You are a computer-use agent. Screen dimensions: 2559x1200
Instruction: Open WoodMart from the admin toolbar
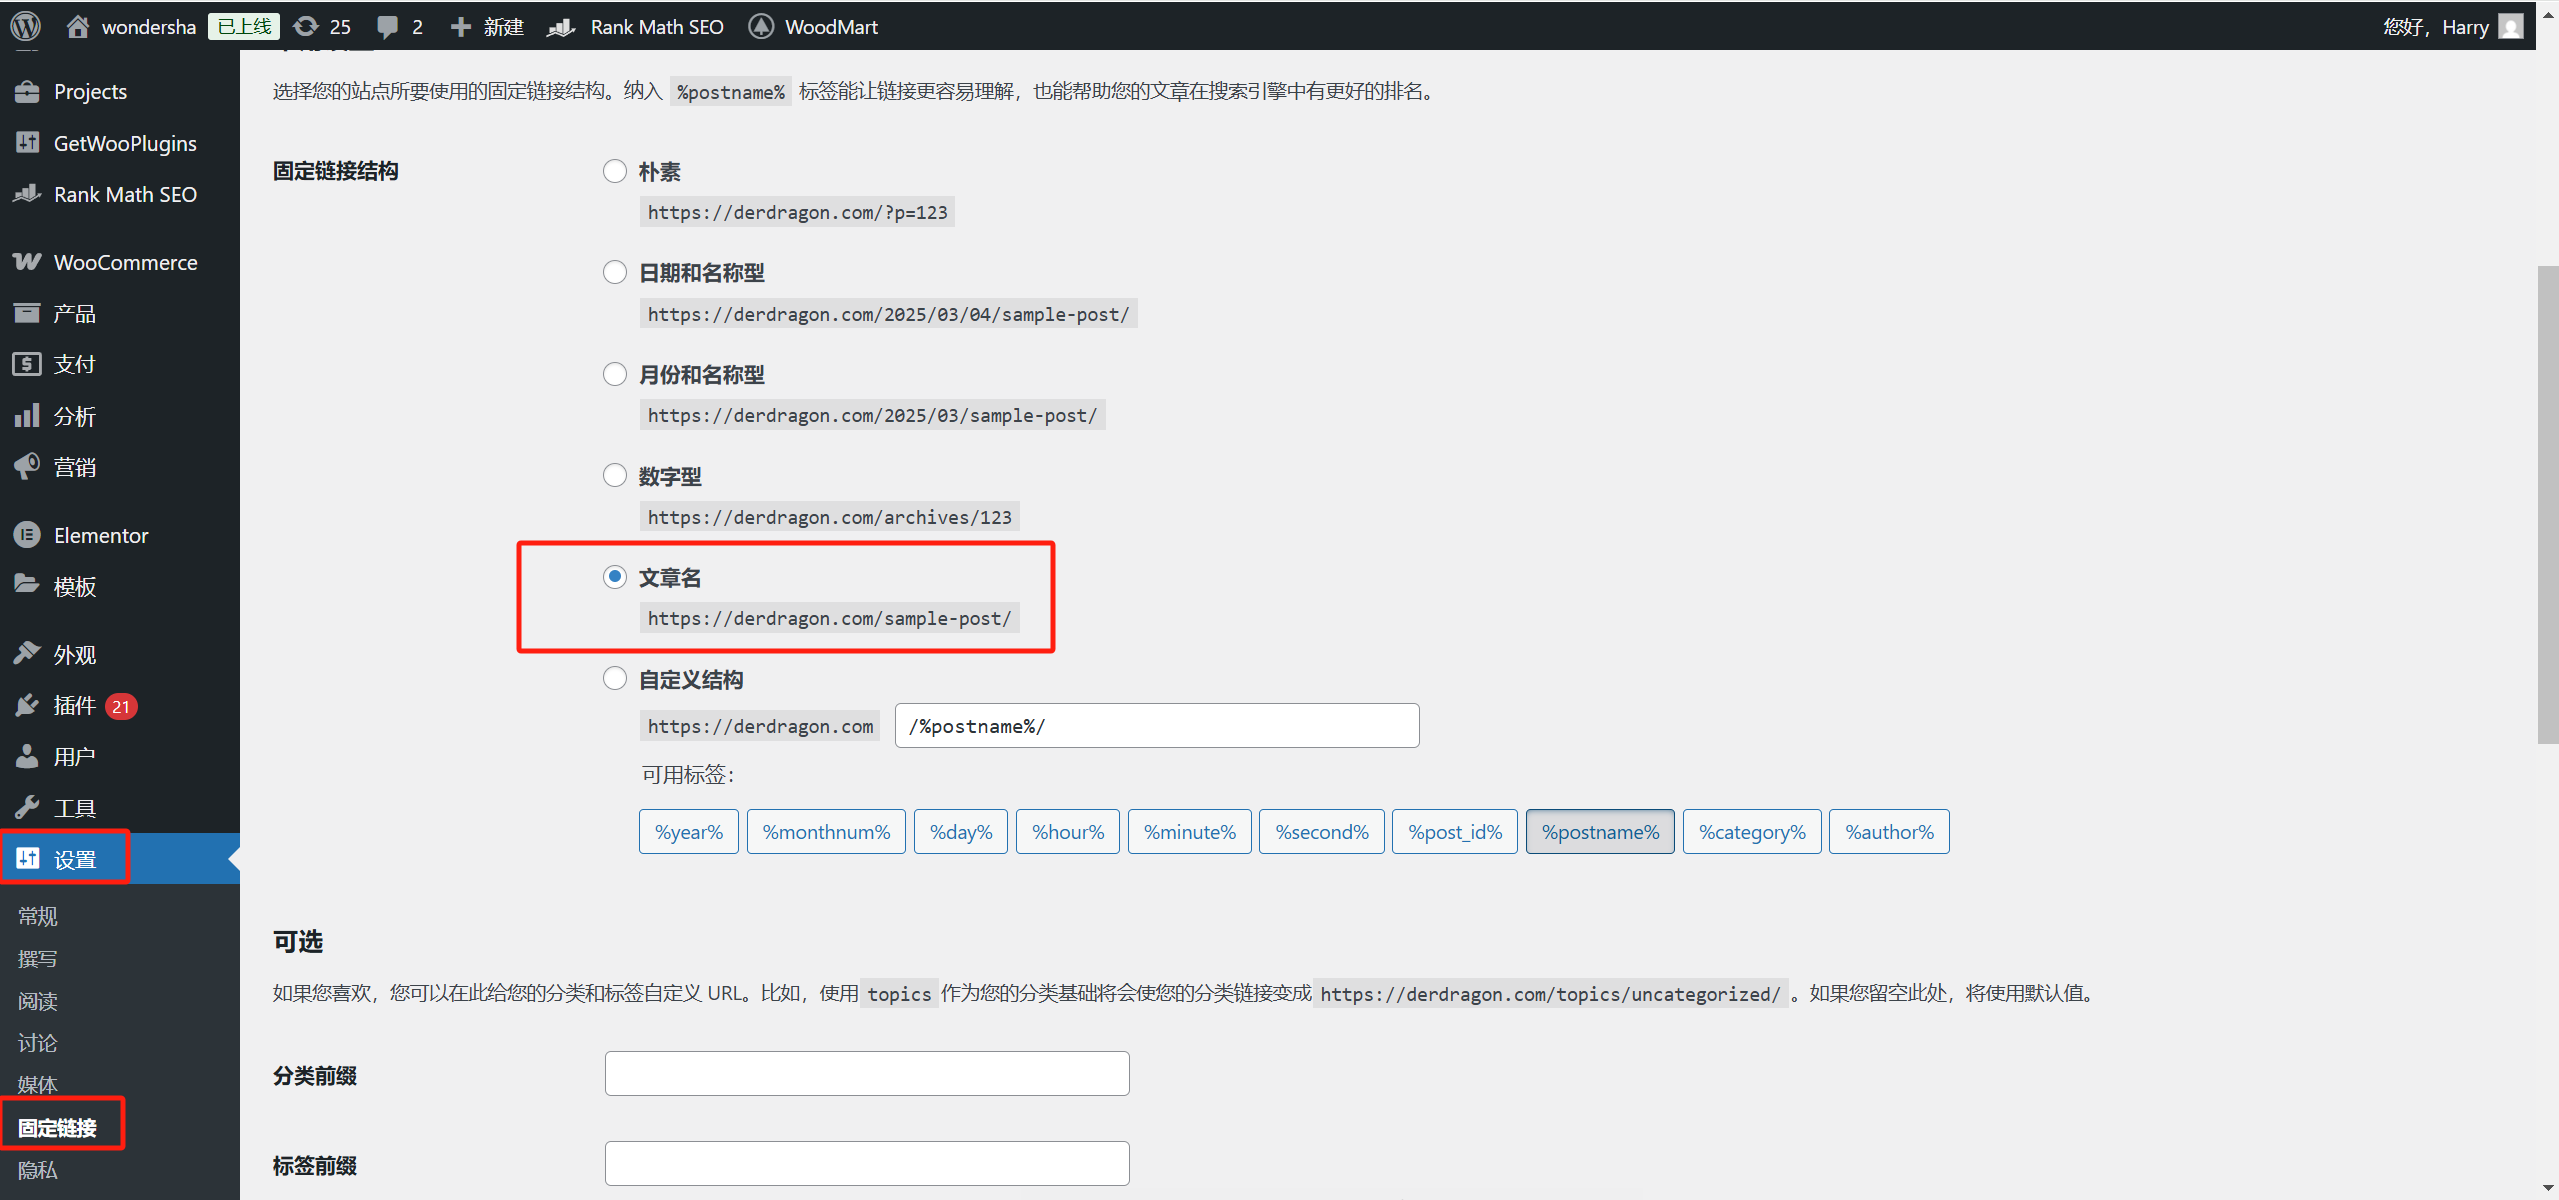point(812,26)
